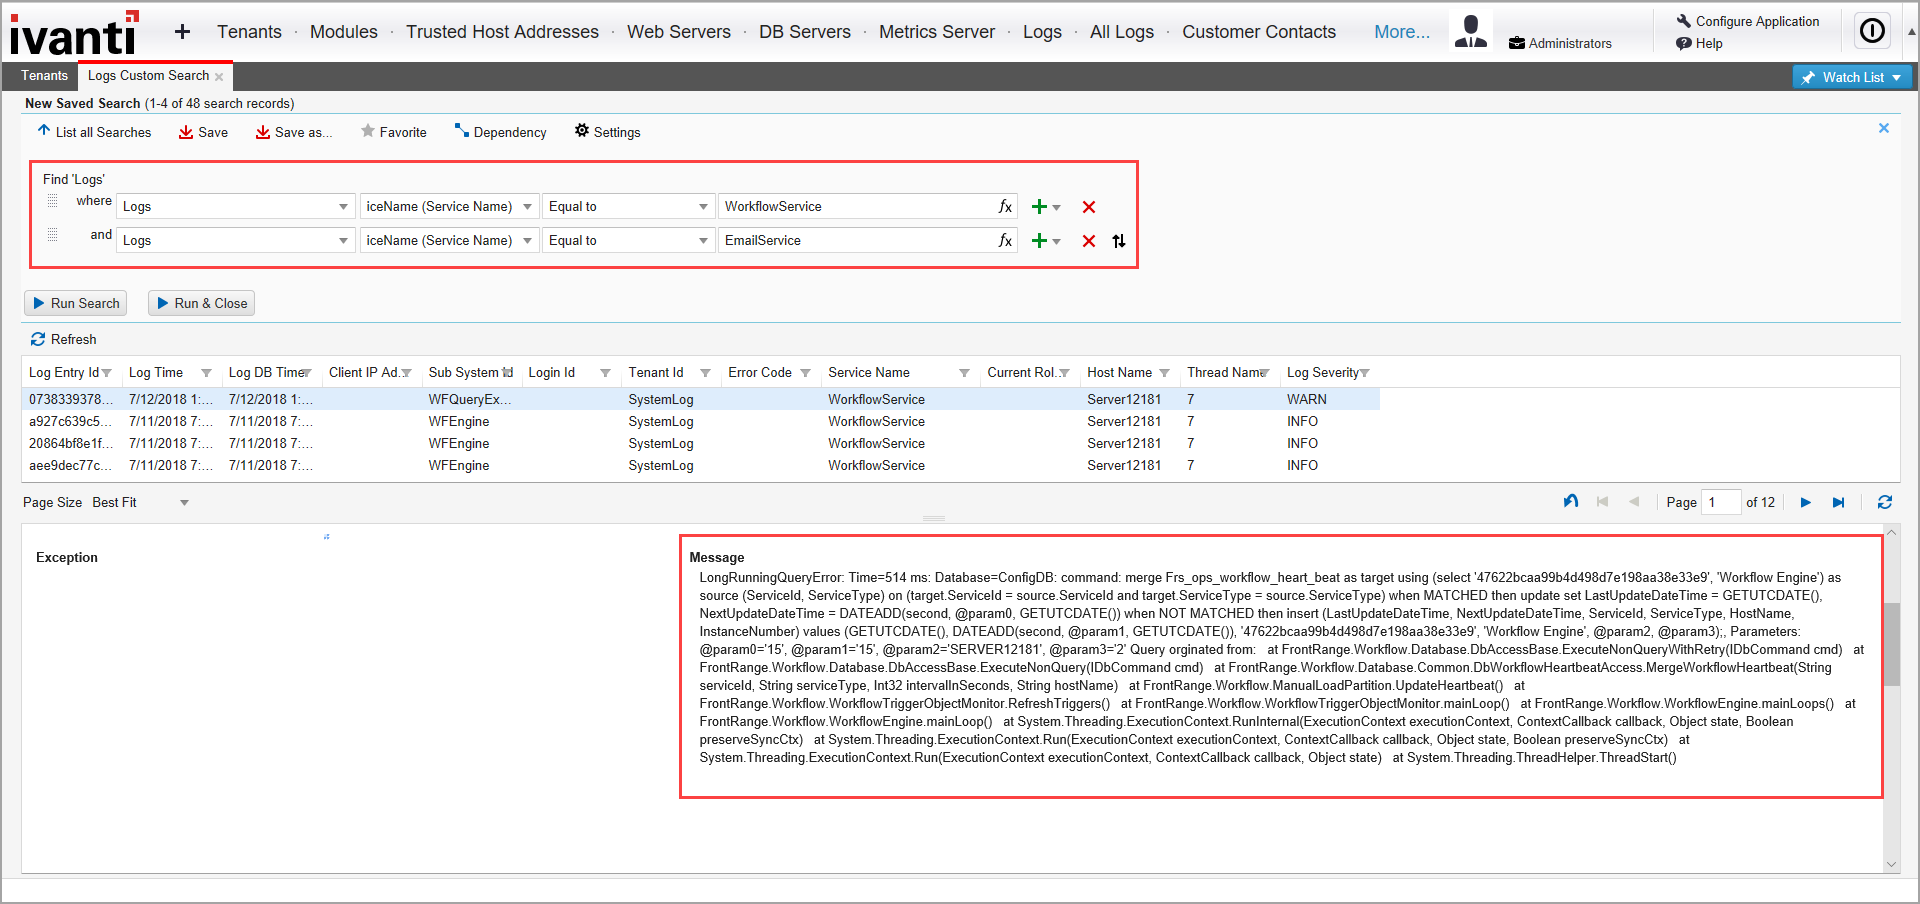Open Log Time column filter
Viewport: 1920px width, 904px height.
(x=206, y=373)
